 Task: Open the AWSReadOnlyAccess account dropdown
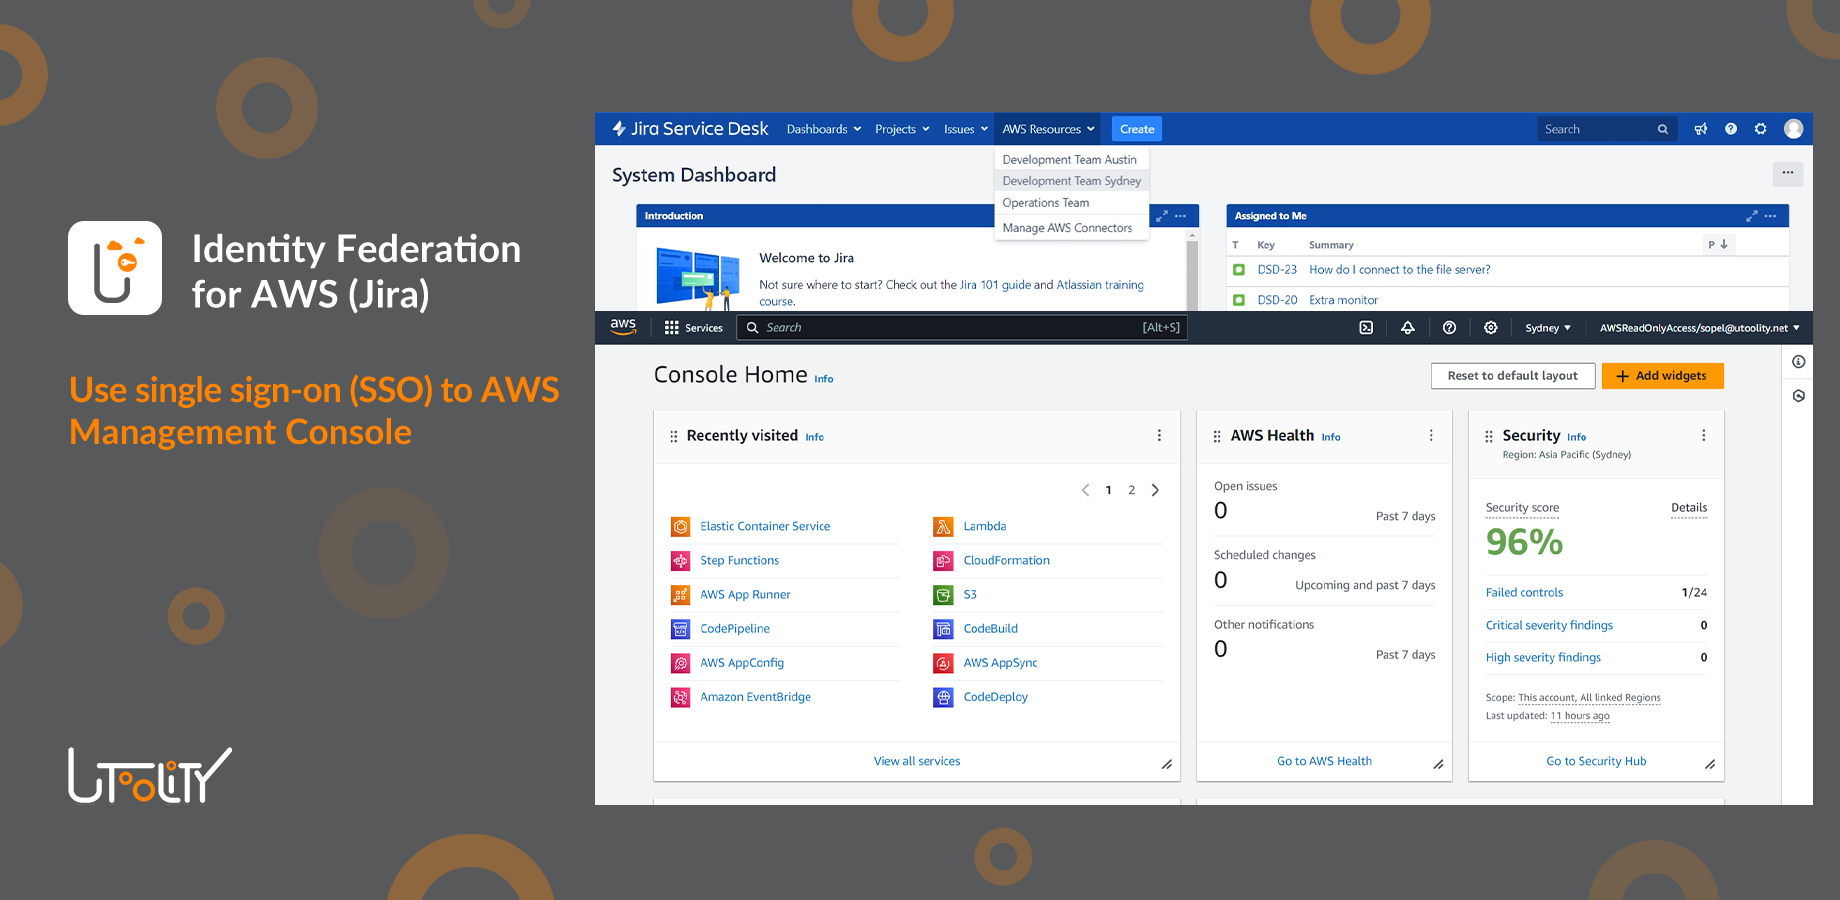1698,327
